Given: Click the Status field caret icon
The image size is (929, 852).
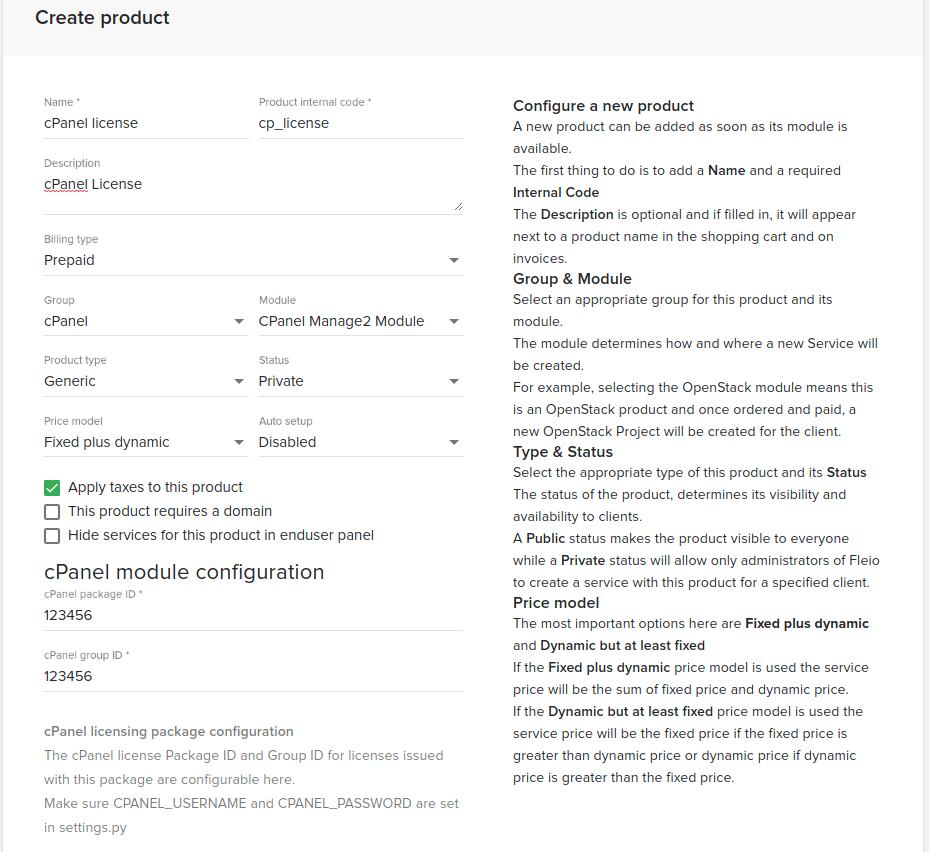Looking at the screenshot, I should tap(455, 381).
